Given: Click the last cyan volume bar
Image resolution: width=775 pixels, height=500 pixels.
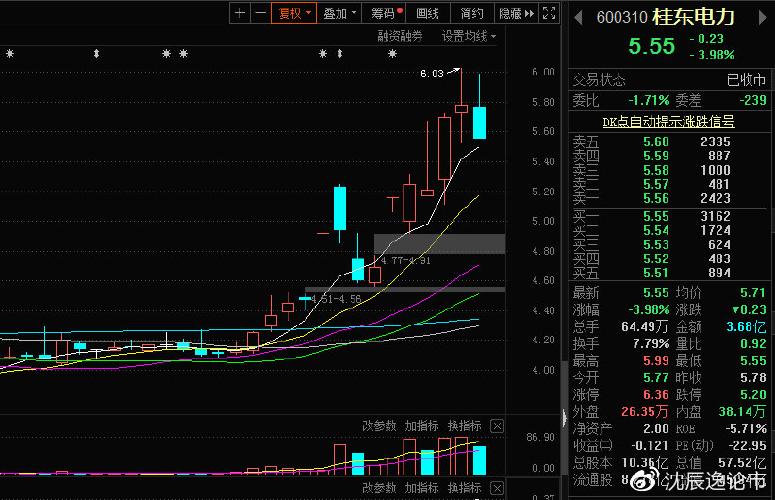Looking at the screenshot, I should tap(479, 460).
